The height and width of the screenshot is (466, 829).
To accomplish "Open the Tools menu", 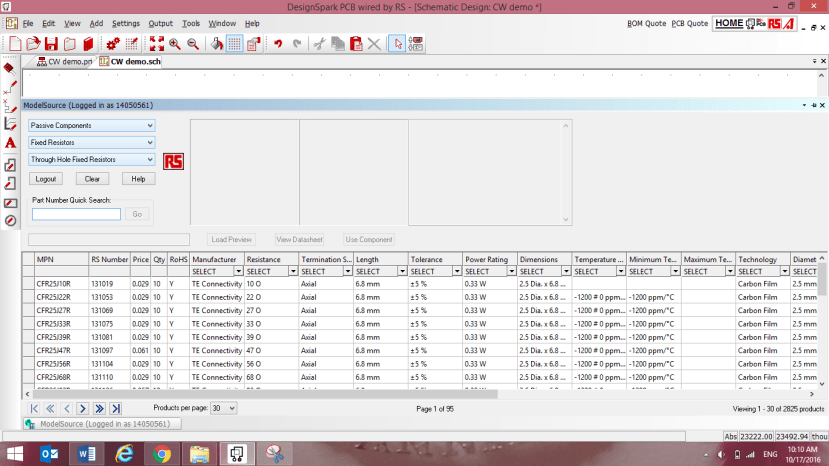I will click(x=191, y=23).
